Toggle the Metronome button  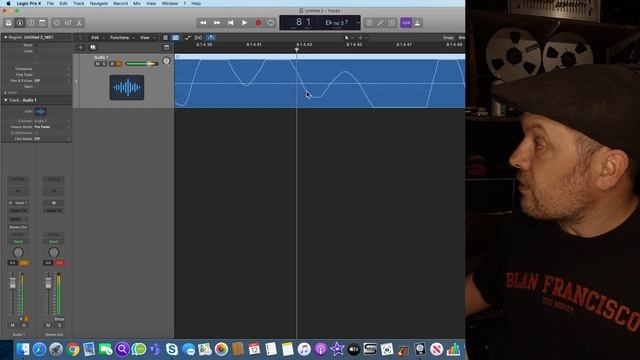pyautogui.click(x=418, y=23)
